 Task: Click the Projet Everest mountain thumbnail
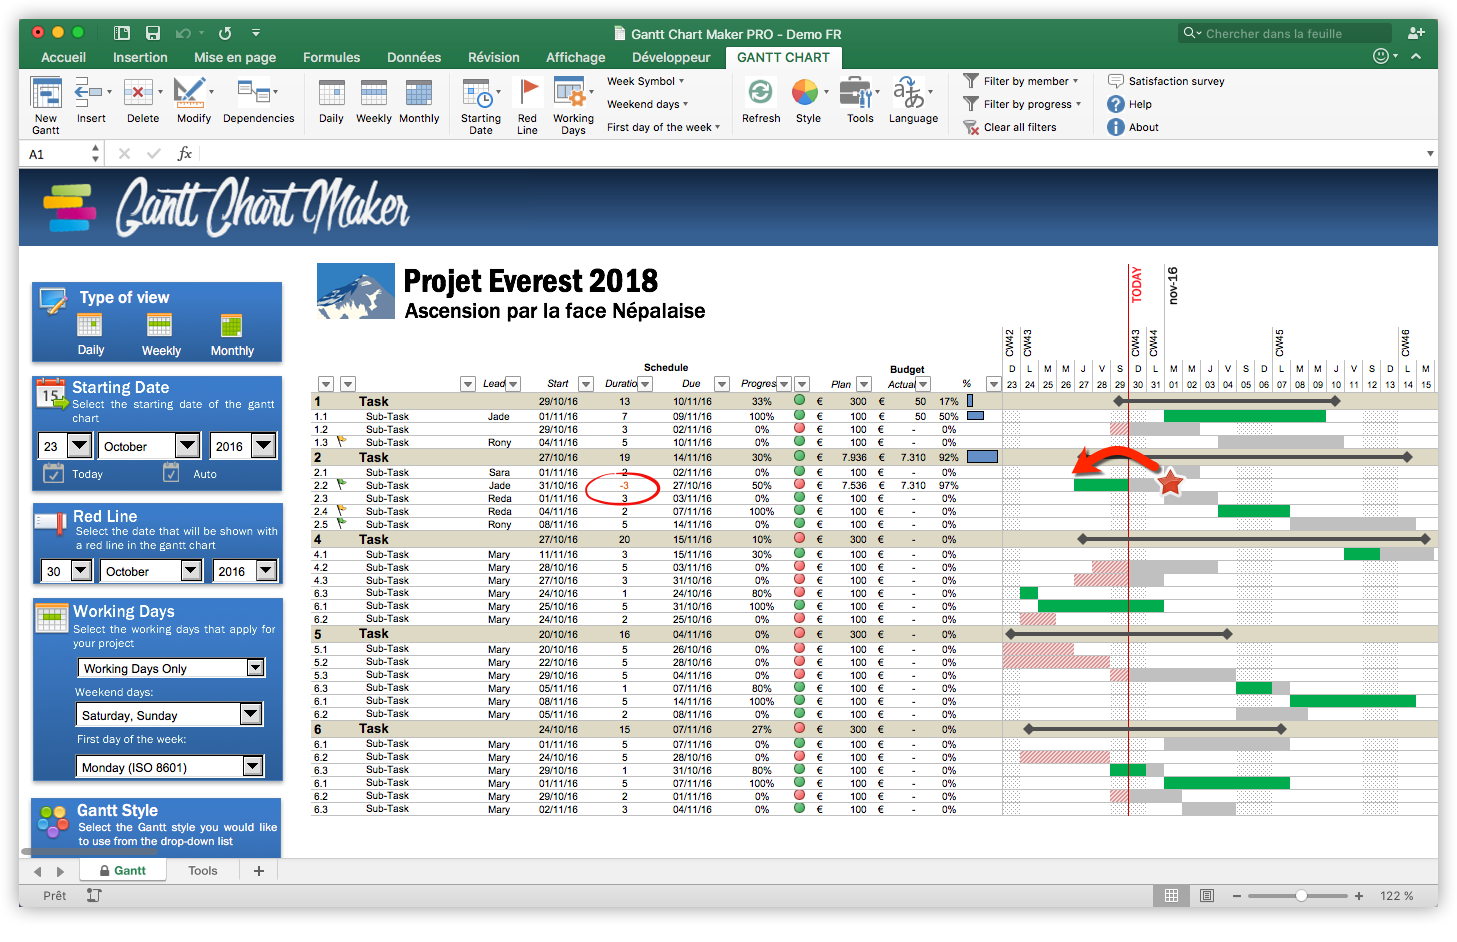[x=356, y=291]
